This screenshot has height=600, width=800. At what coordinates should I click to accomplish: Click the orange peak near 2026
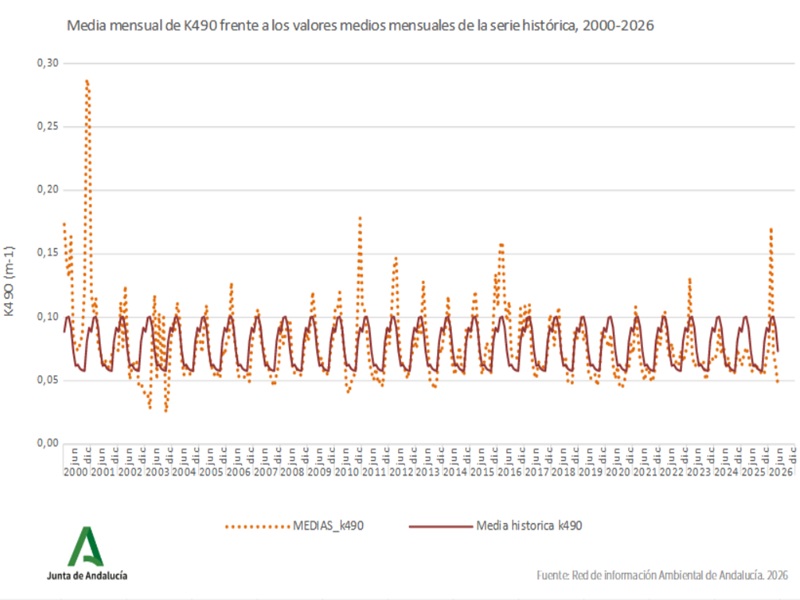click(771, 230)
